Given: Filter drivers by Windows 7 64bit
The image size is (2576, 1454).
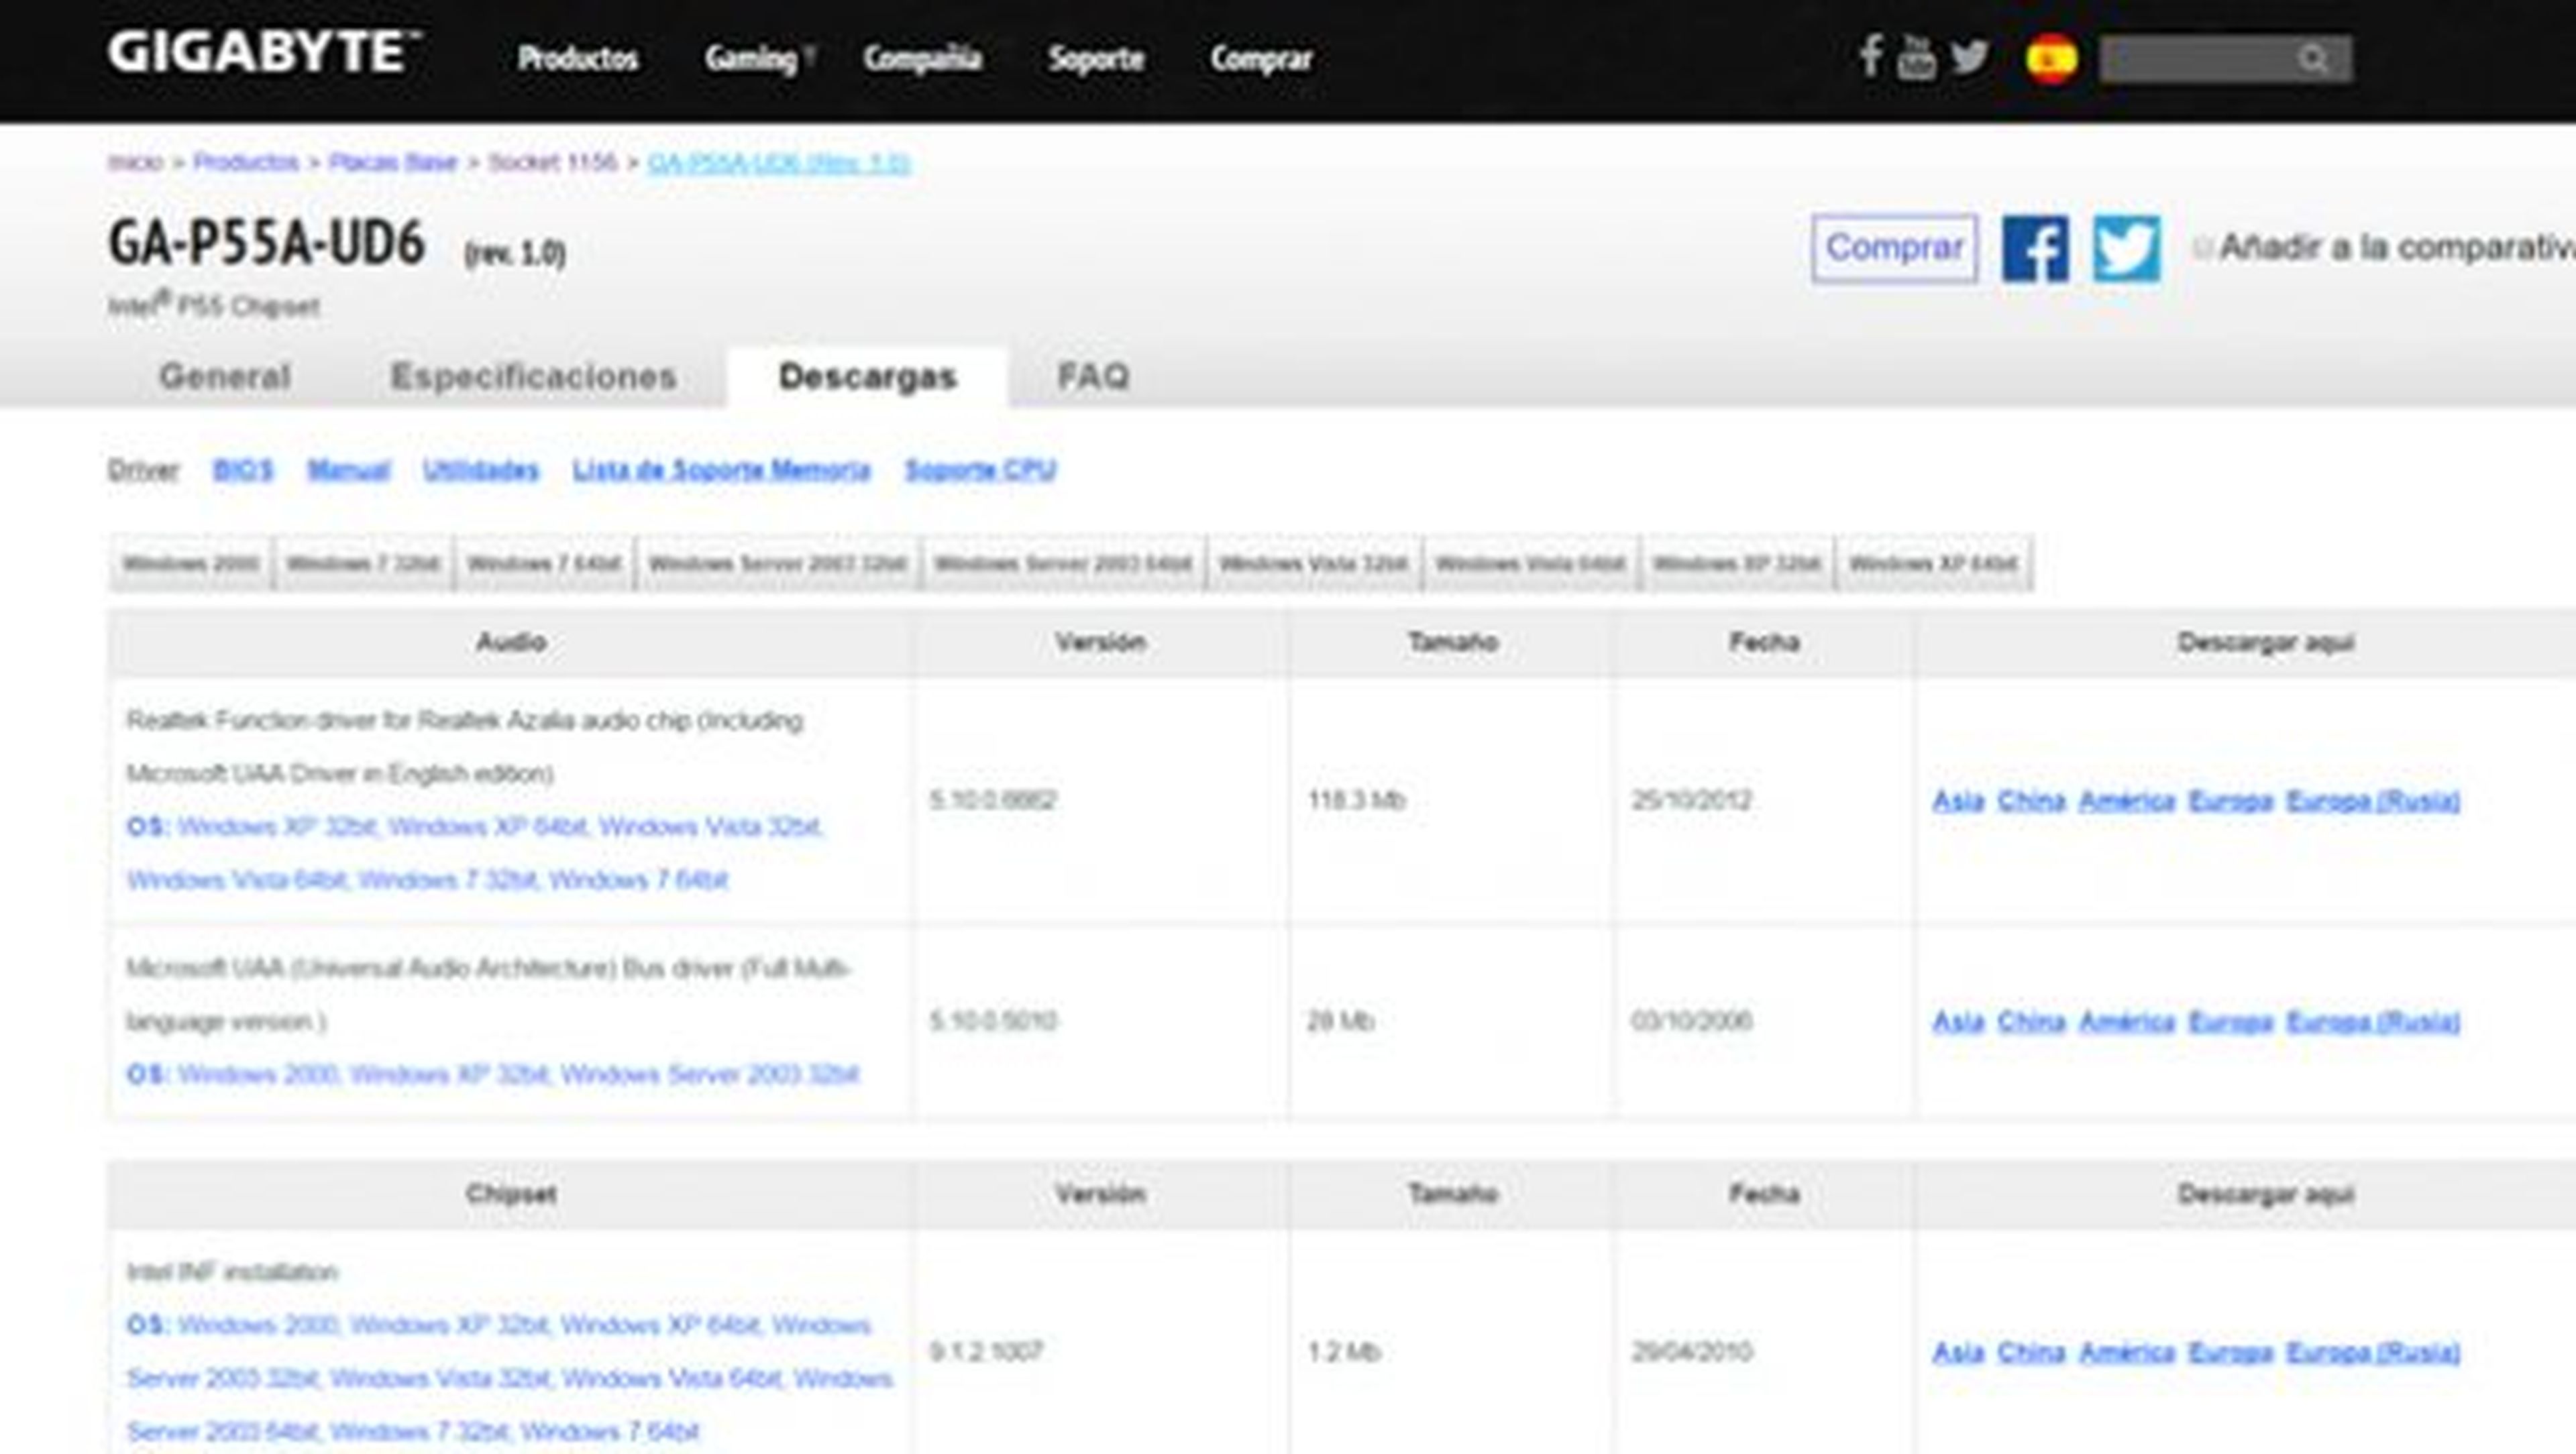Looking at the screenshot, I should 544,563.
